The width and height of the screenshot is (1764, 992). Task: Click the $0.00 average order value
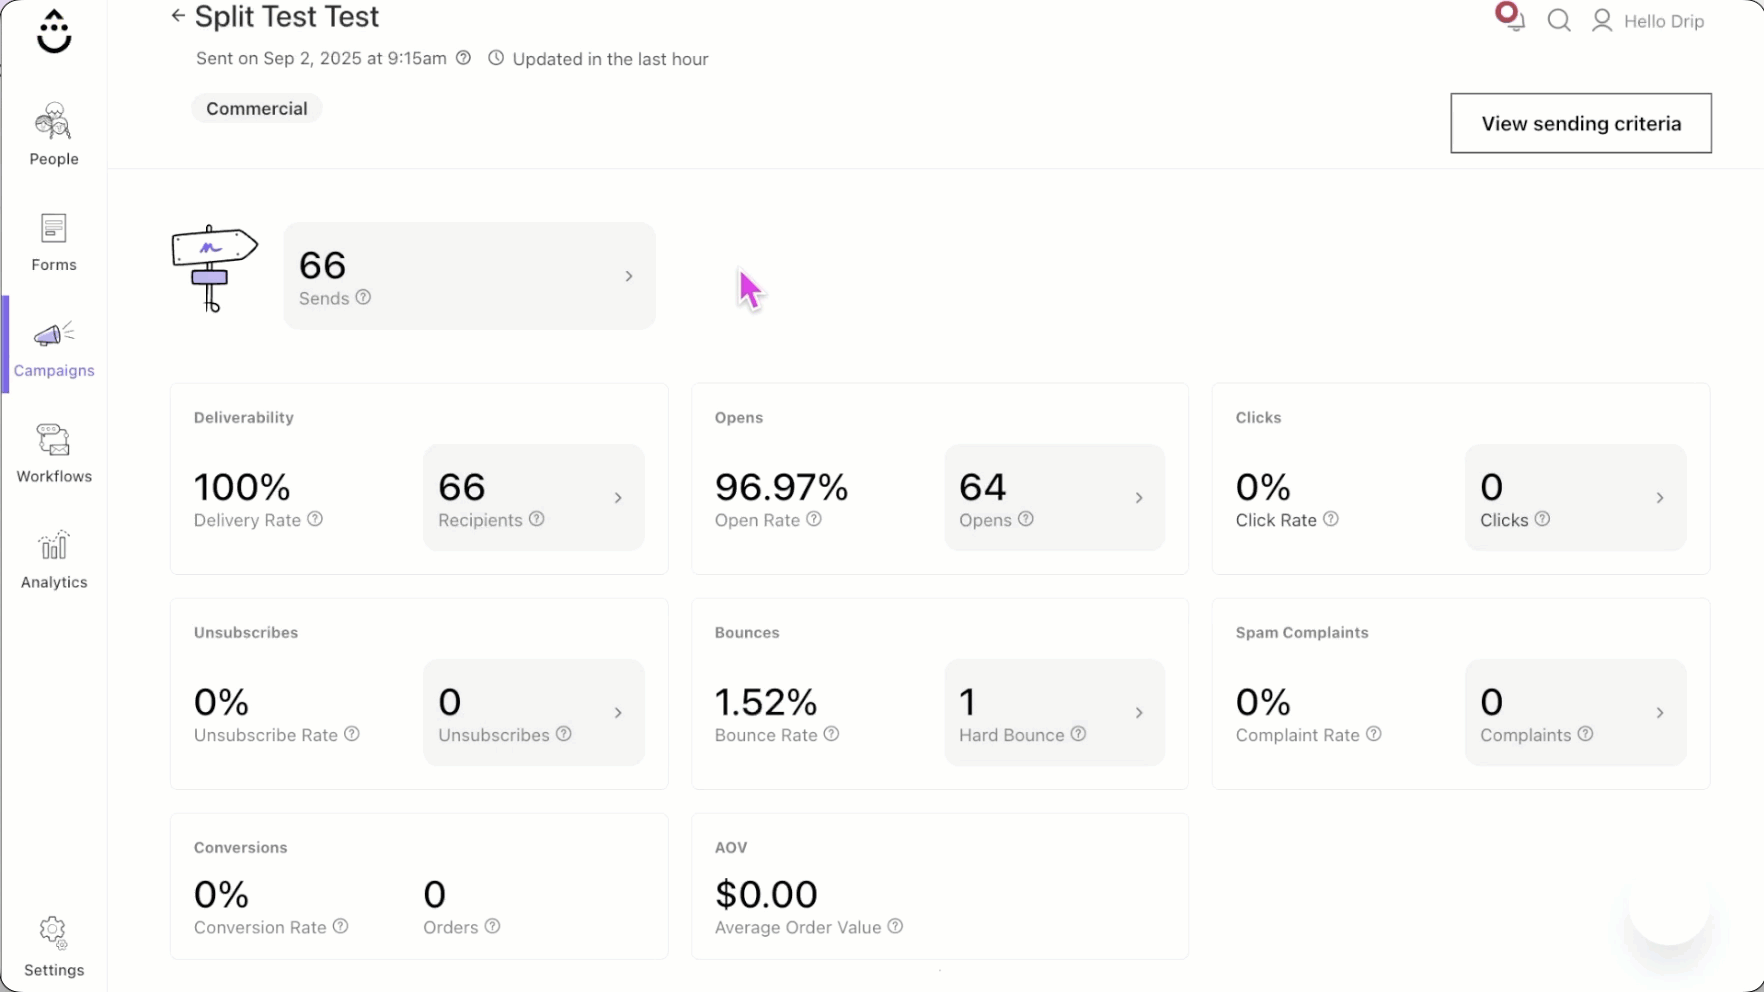tap(766, 894)
